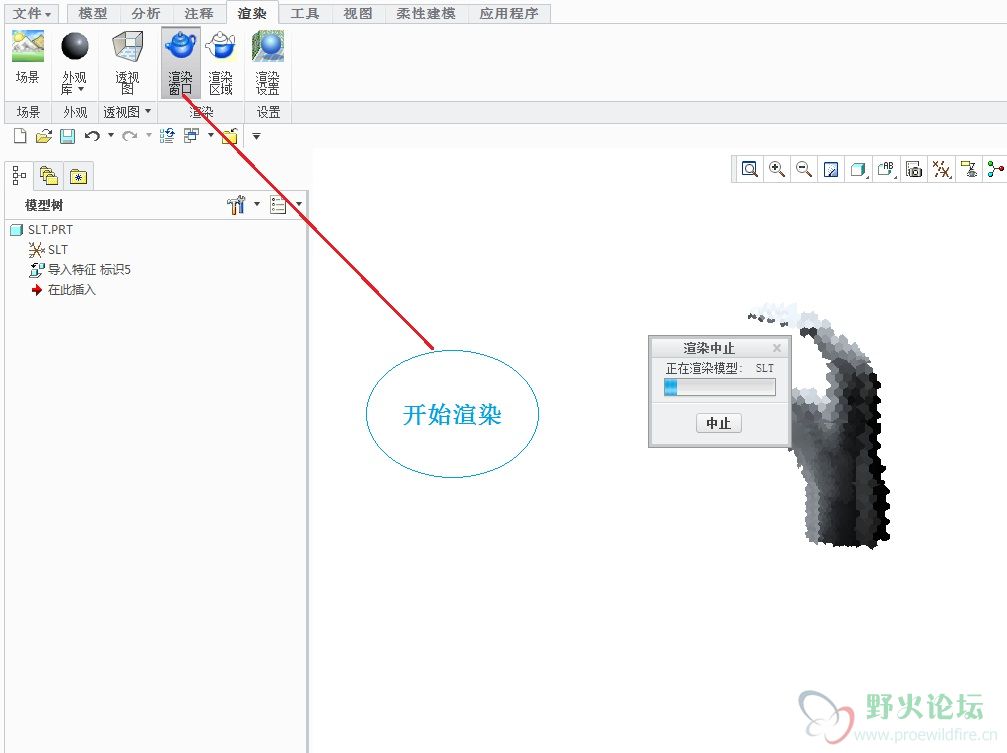The width and height of the screenshot is (1007, 753).
Task: Click 中止 button to stop rendering
Action: click(x=719, y=423)
